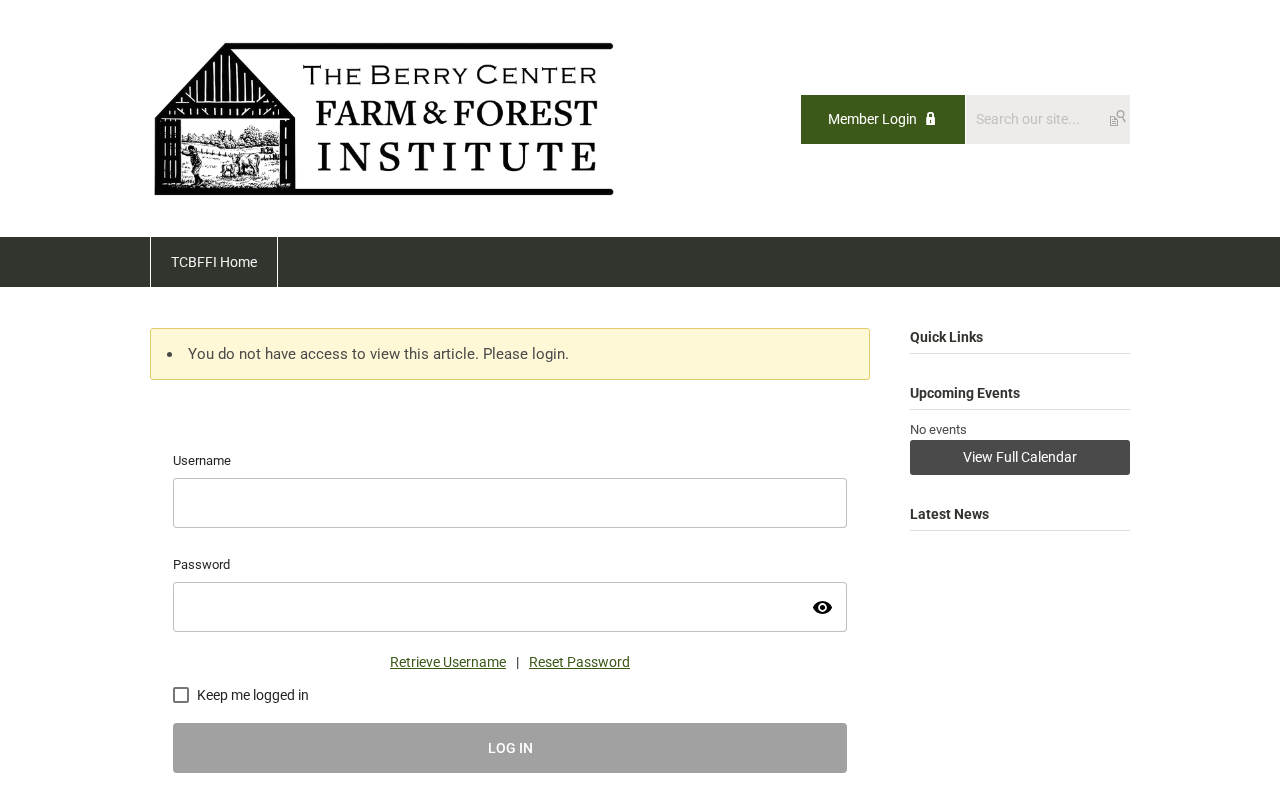Click the Keep me logged in label
This screenshot has width=1280, height=800.
pos(253,695)
